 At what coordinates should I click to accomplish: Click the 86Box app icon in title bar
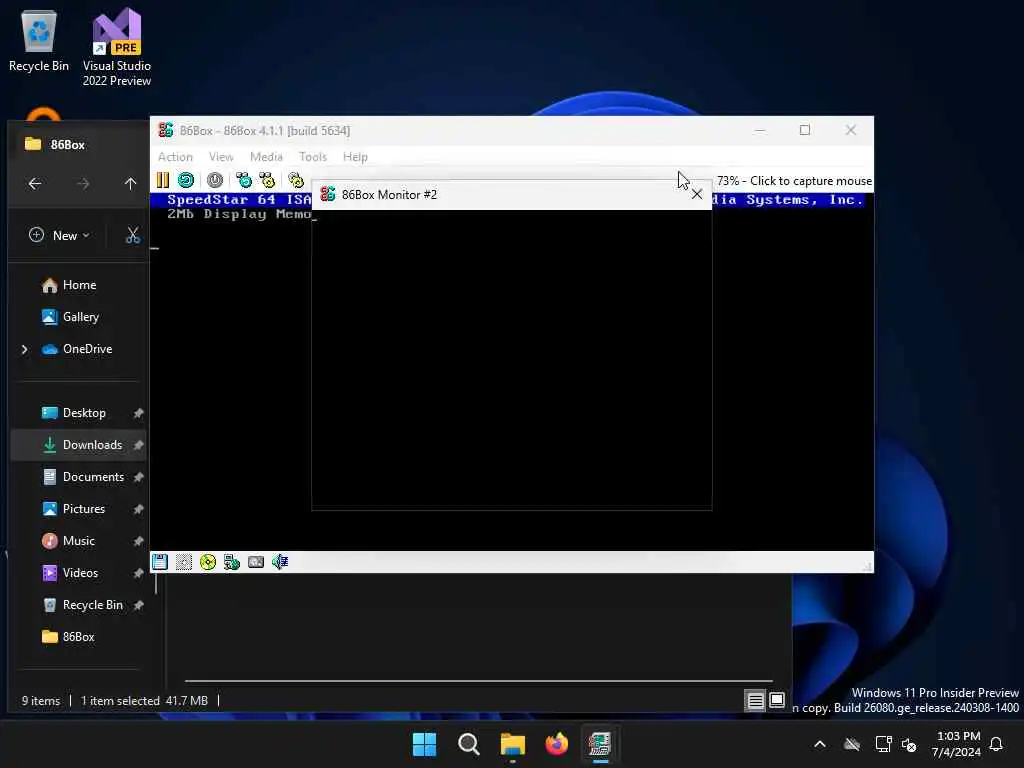166,131
